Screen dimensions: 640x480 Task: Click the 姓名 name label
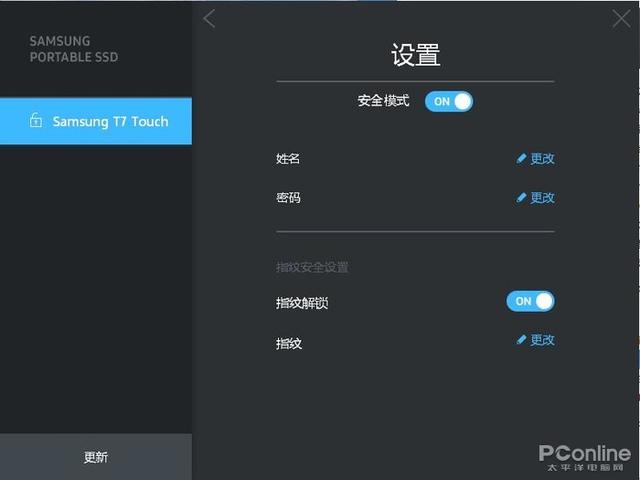click(288, 159)
